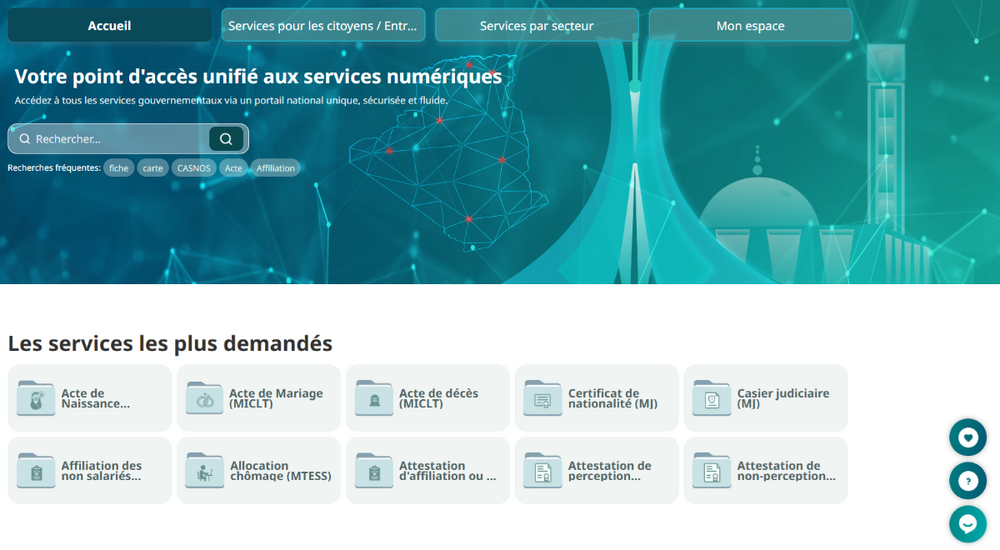Open the Services par secteur tab

click(x=537, y=26)
